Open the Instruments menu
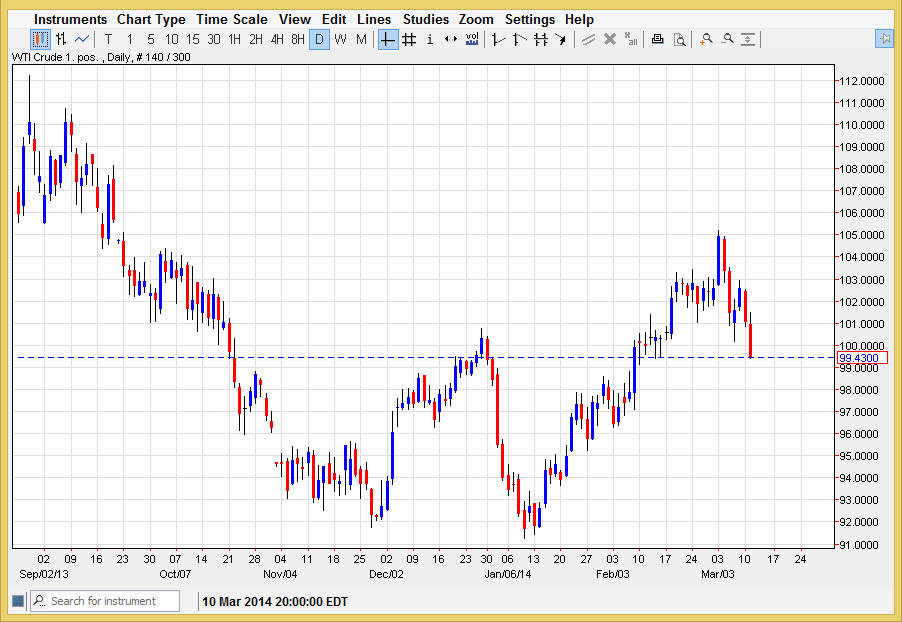Image resolution: width=902 pixels, height=622 pixels. click(x=70, y=19)
